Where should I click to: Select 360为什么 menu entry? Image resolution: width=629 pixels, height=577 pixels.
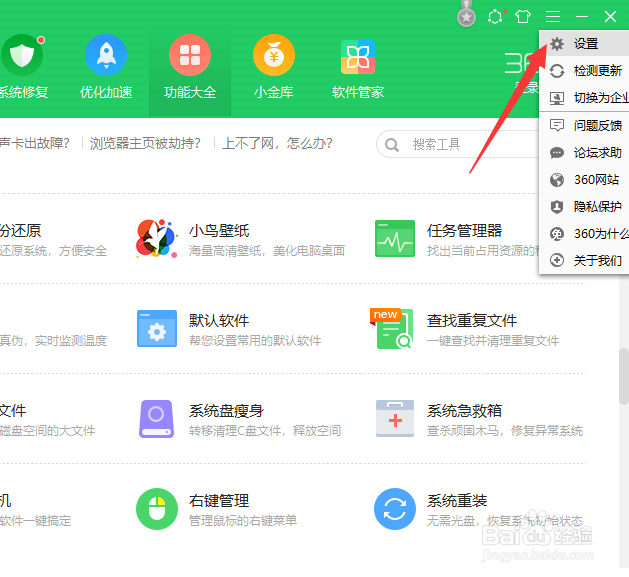click(584, 233)
